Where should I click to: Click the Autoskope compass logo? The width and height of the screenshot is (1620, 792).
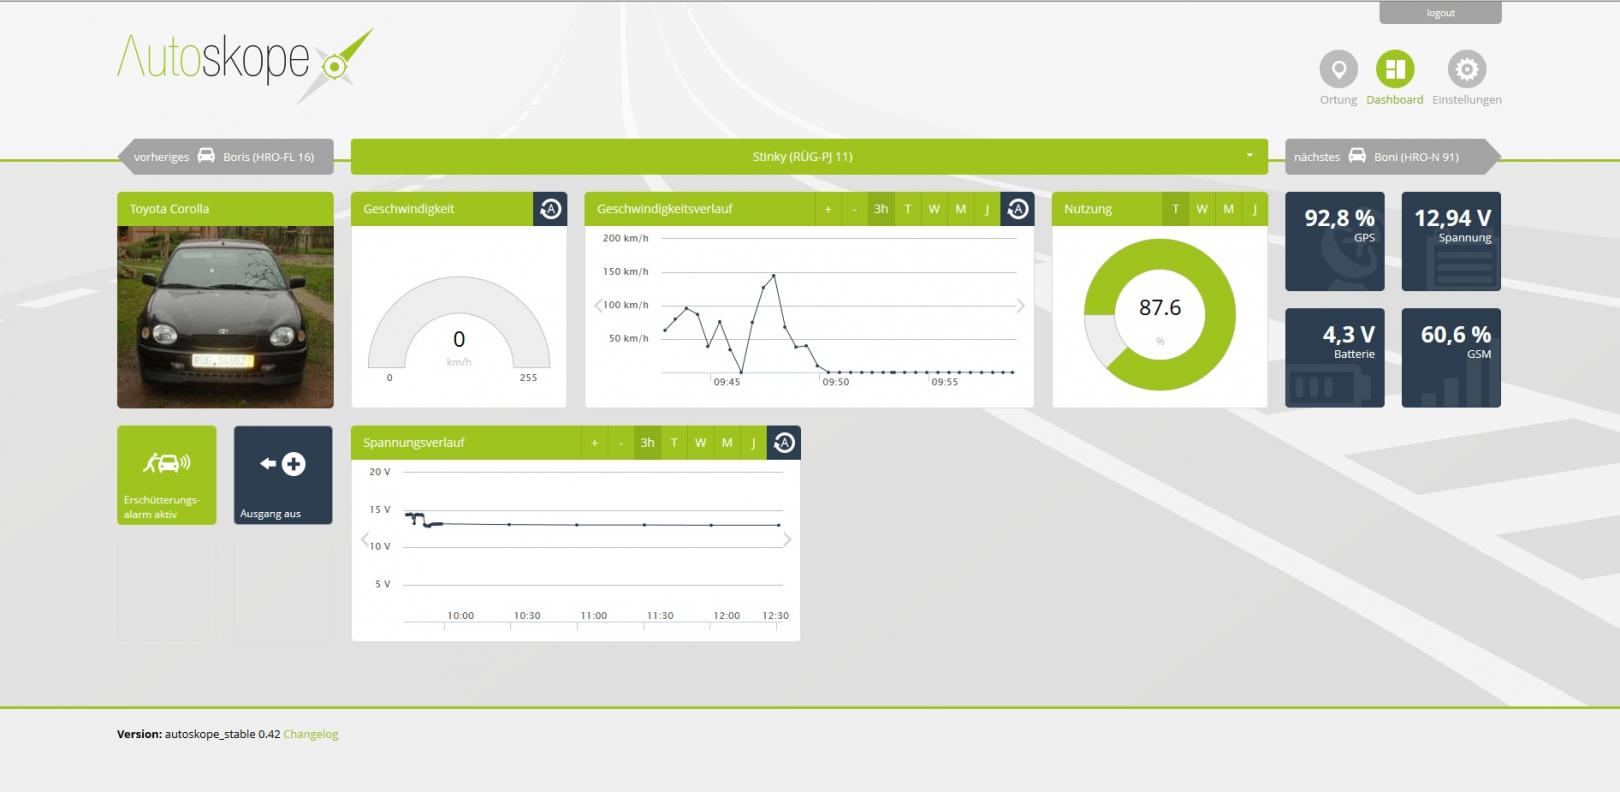[336, 66]
